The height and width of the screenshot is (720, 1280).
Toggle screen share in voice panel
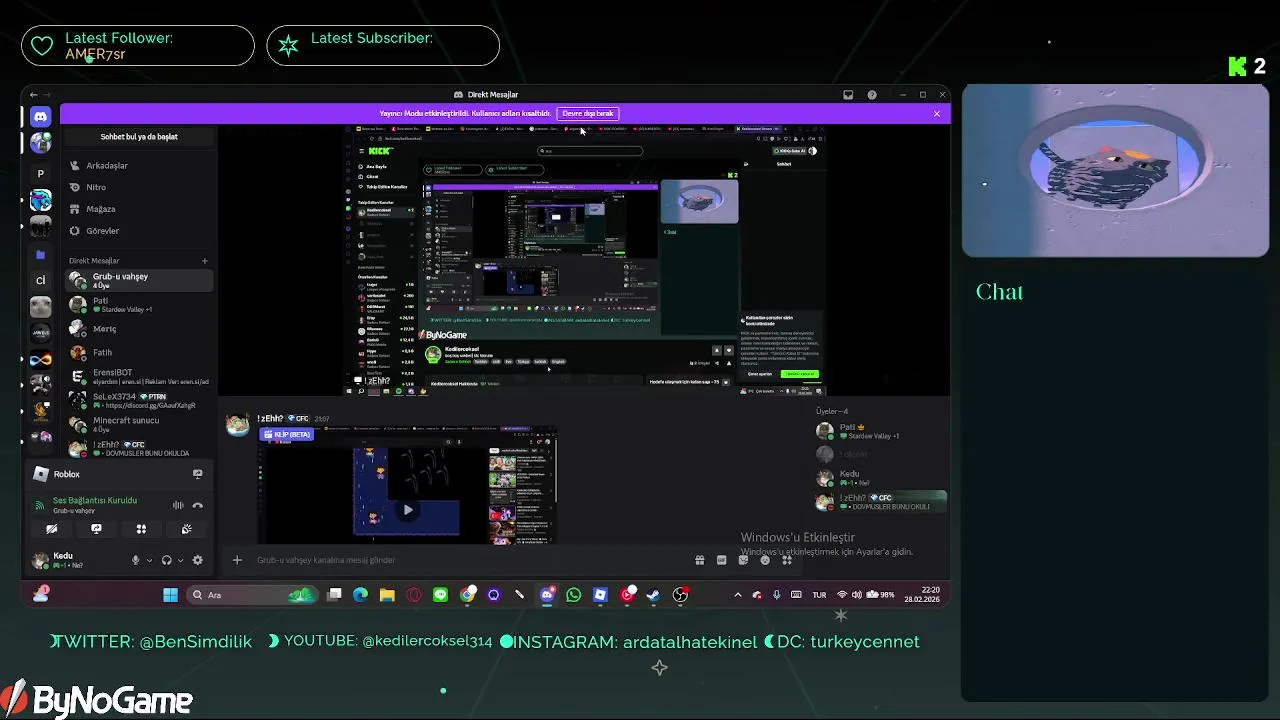96,529
